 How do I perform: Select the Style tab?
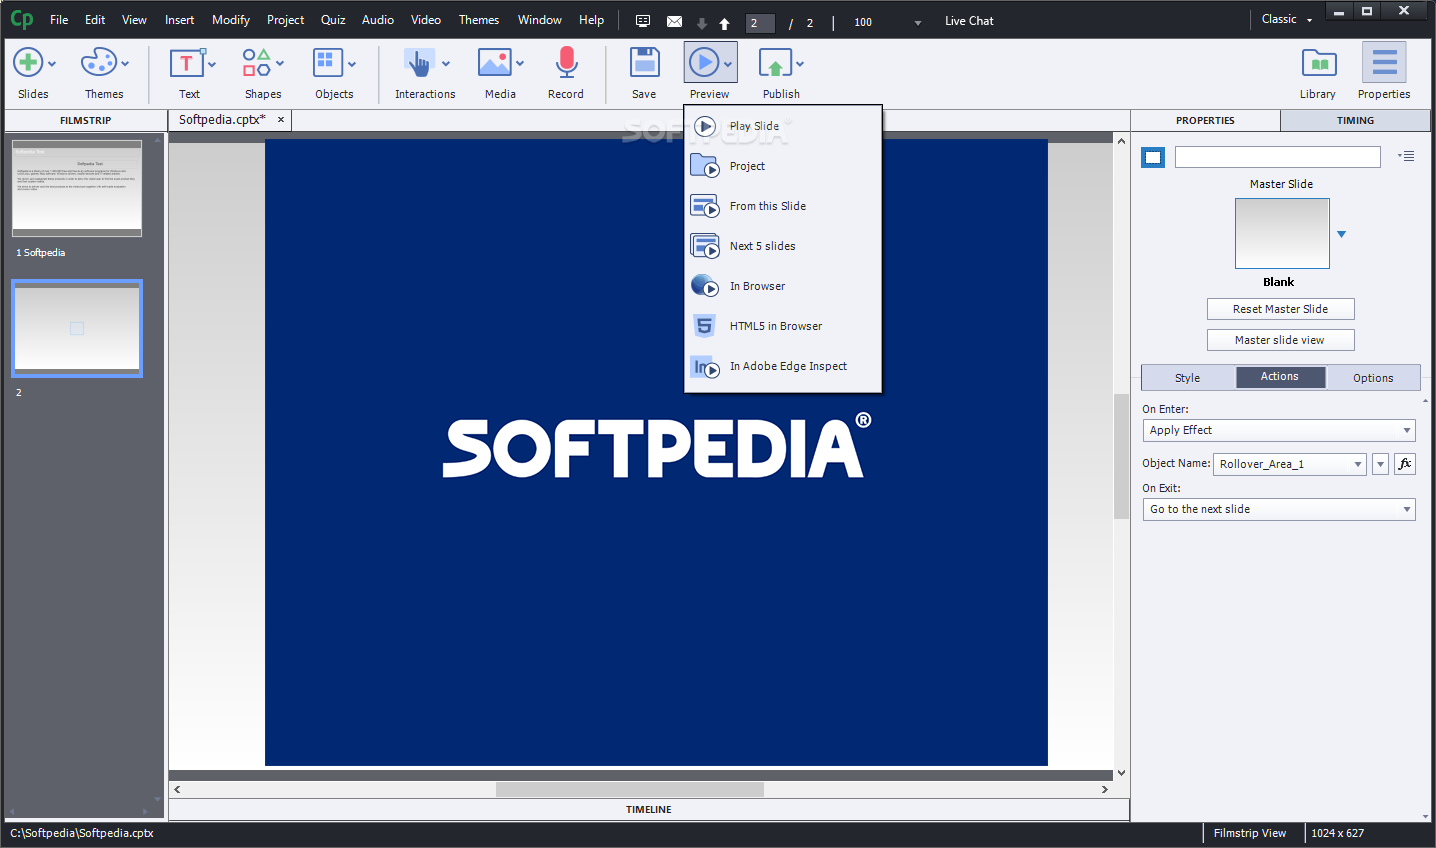(x=1188, y=378)
